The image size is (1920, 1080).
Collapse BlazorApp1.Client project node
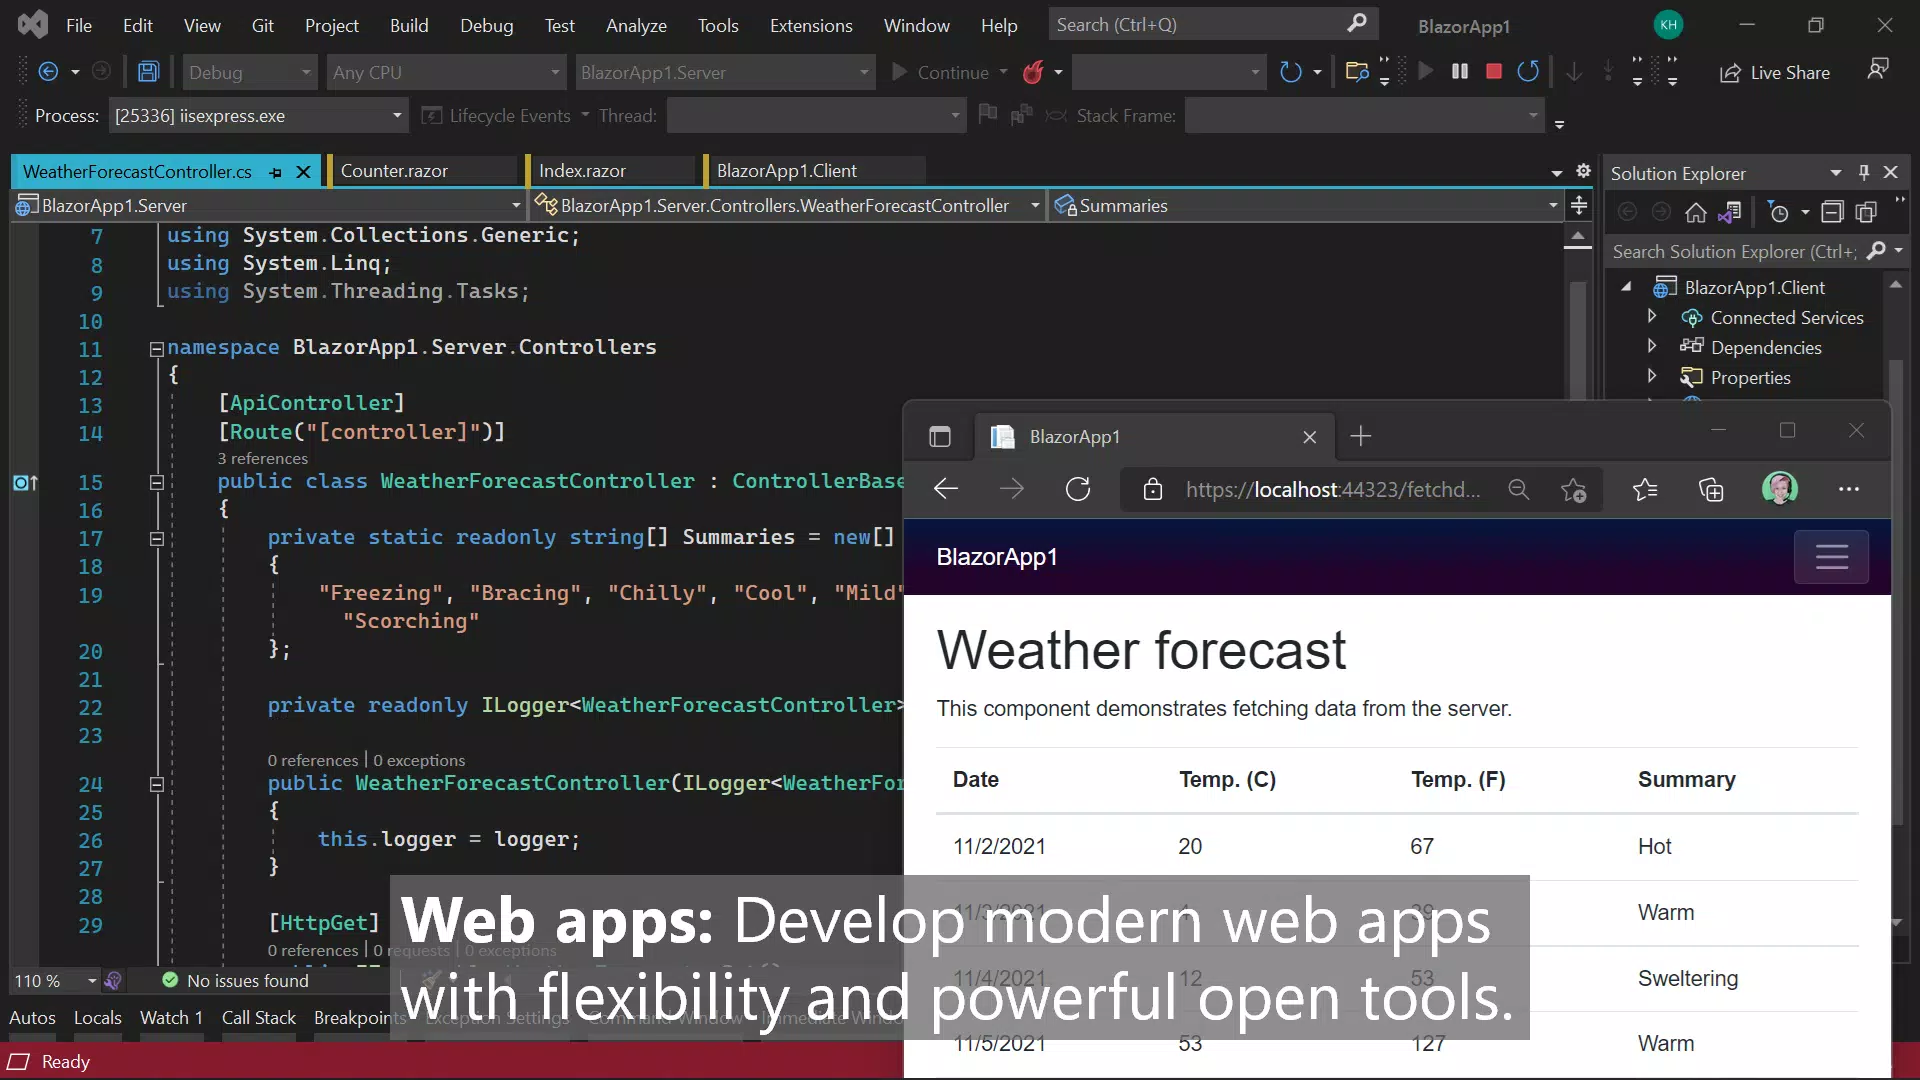pos(1627,287)
